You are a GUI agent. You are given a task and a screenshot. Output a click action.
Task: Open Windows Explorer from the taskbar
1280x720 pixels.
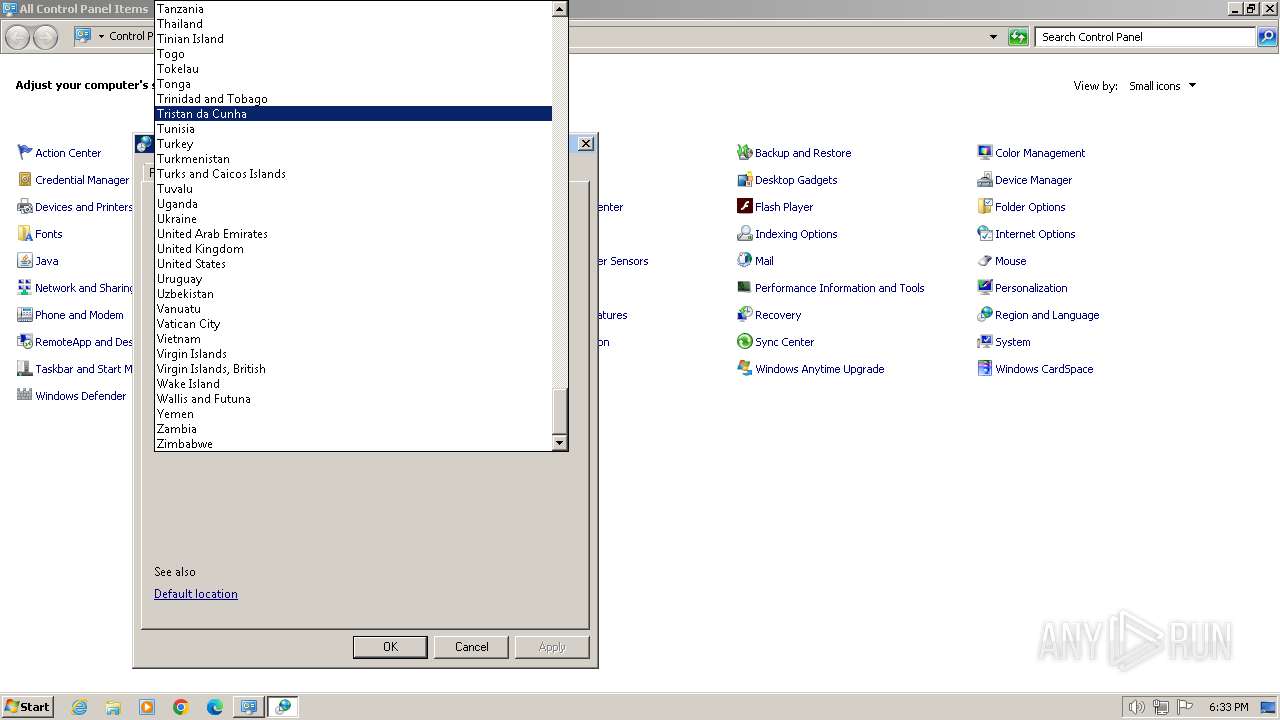tap(113, 707)
